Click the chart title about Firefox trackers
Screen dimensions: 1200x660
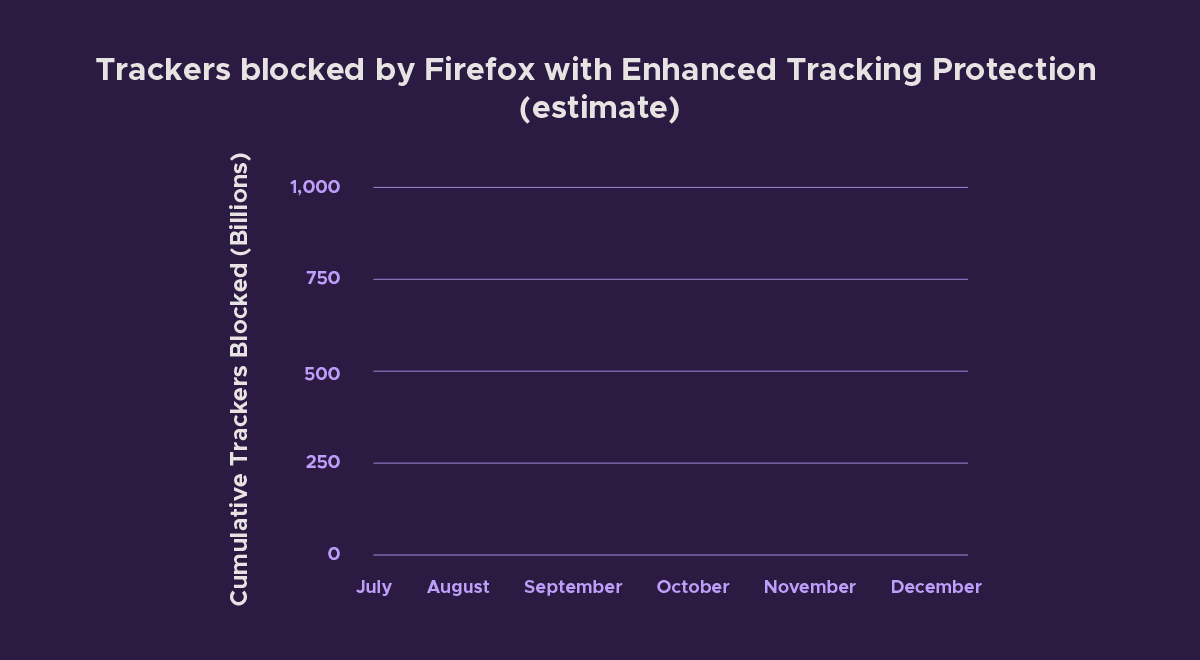point(596,70)
